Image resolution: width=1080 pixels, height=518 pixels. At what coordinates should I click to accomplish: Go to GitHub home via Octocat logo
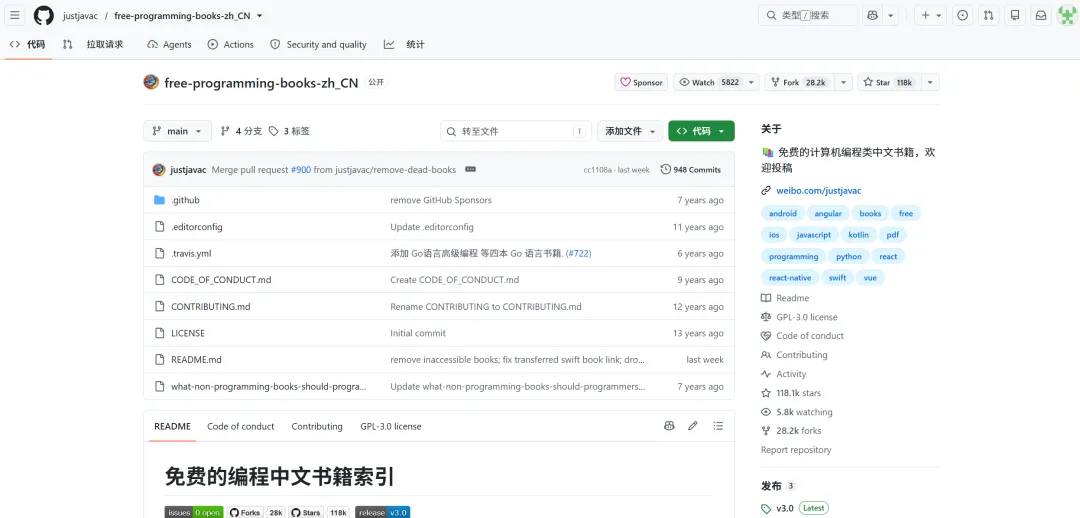pos(43,15)
